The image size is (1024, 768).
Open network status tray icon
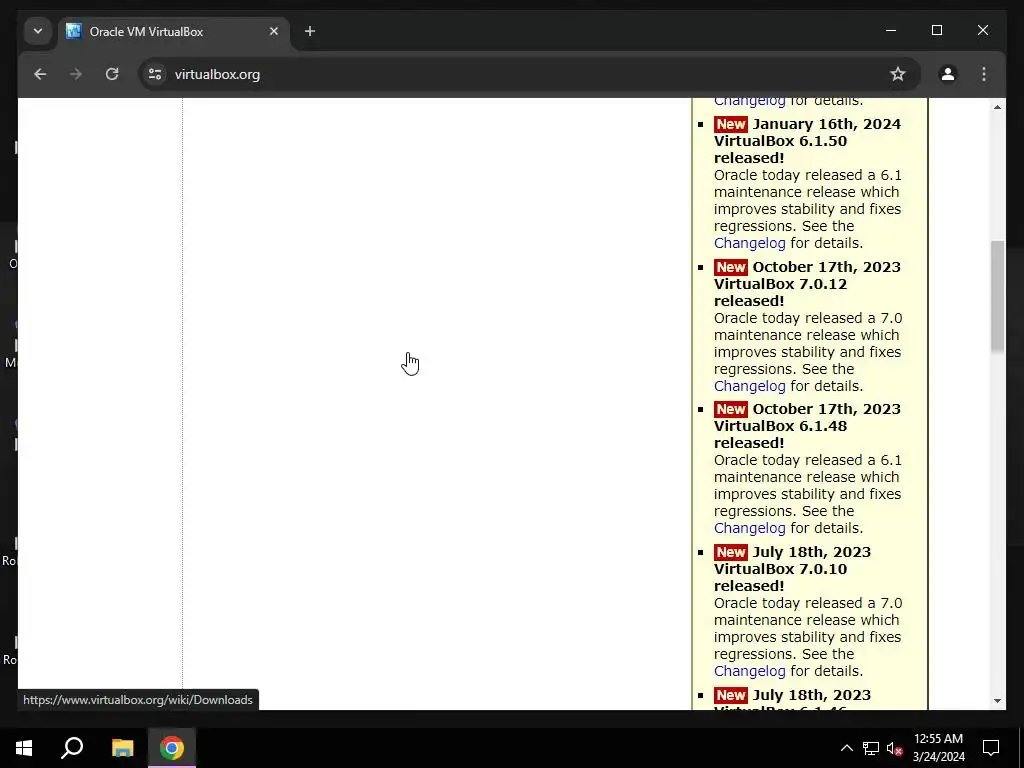coord(871,748)
